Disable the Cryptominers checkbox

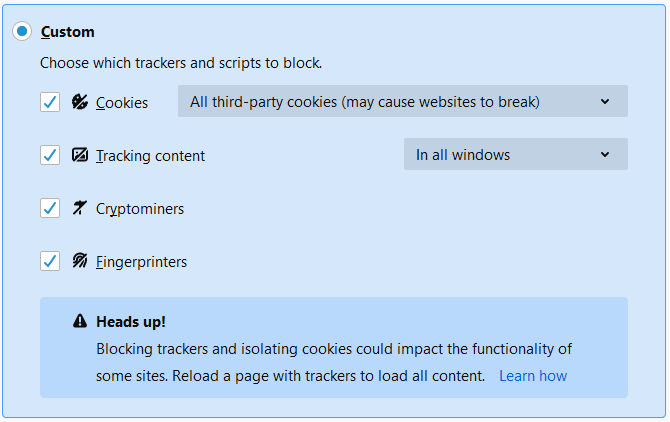point(50,208)
